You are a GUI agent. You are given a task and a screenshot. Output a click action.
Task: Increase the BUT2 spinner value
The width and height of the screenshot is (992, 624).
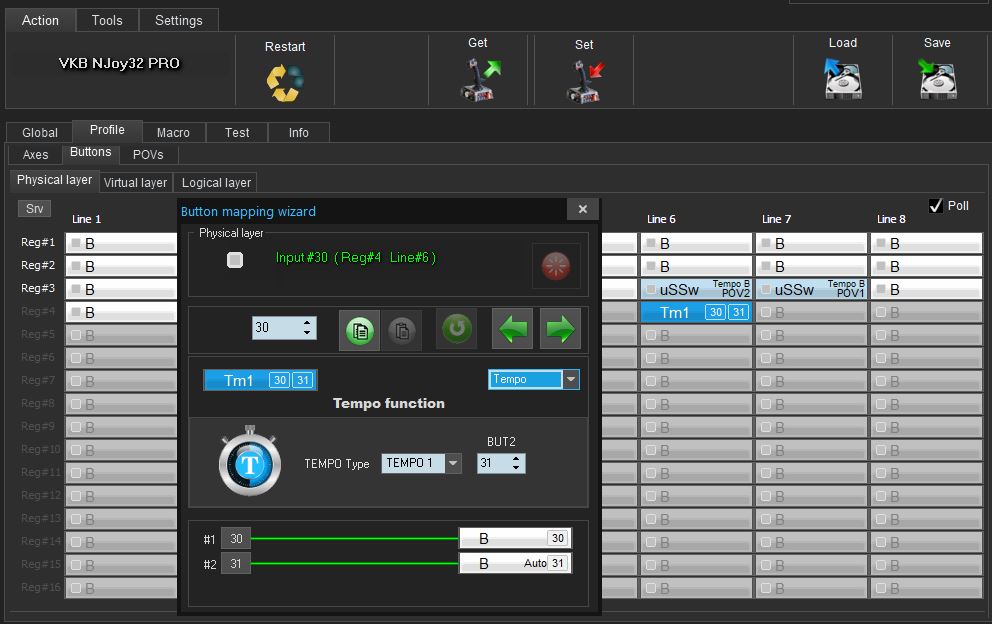coord(516,459)
